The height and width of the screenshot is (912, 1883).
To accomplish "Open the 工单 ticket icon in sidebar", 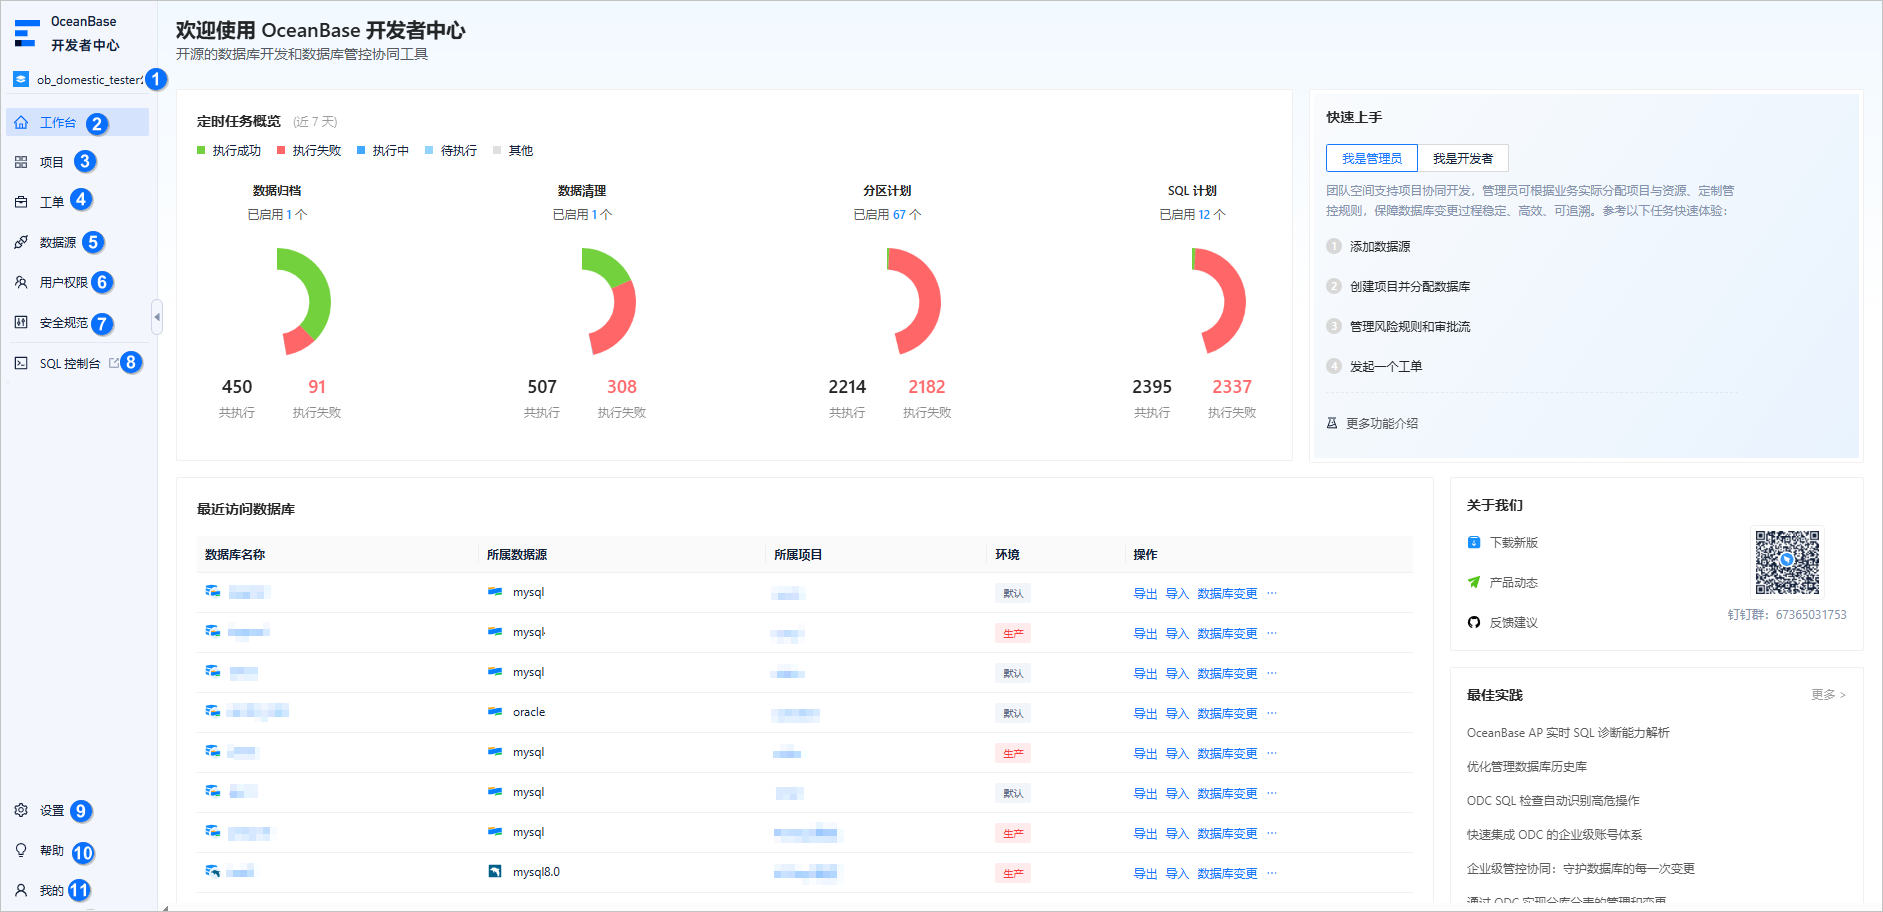I will [21, 202].
